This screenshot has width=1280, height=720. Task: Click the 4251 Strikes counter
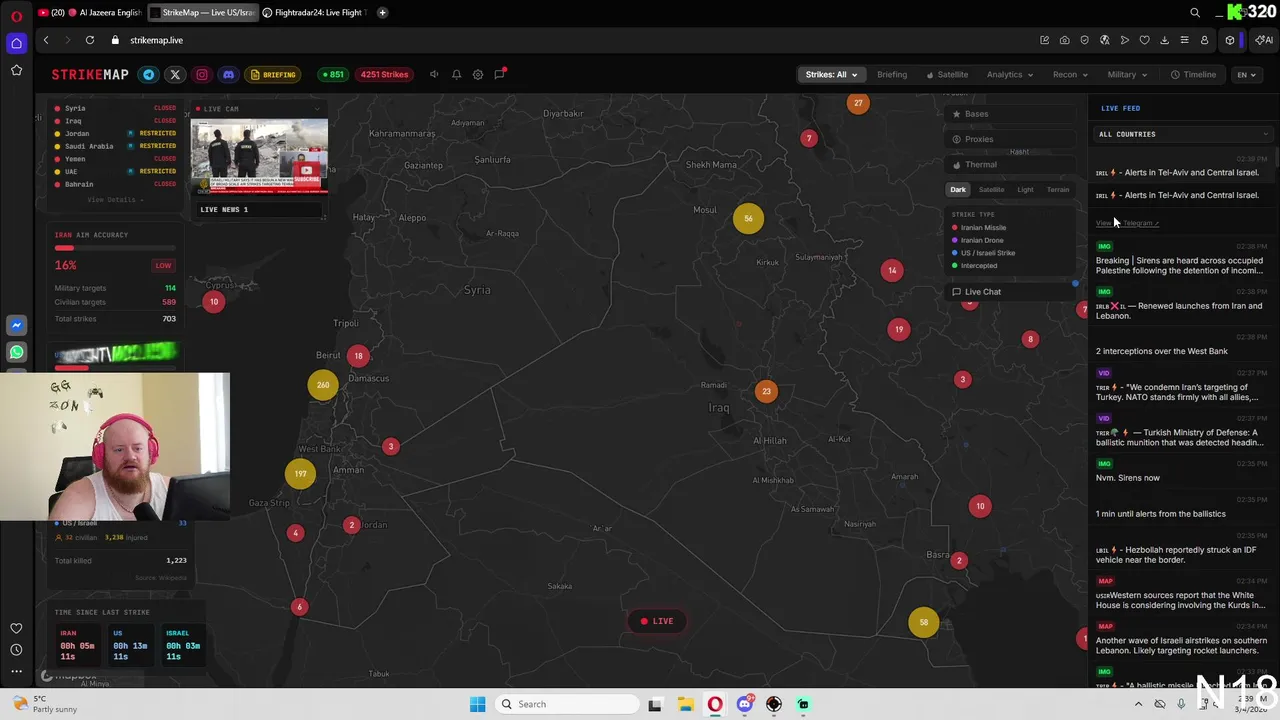click(x=384, y=75)
